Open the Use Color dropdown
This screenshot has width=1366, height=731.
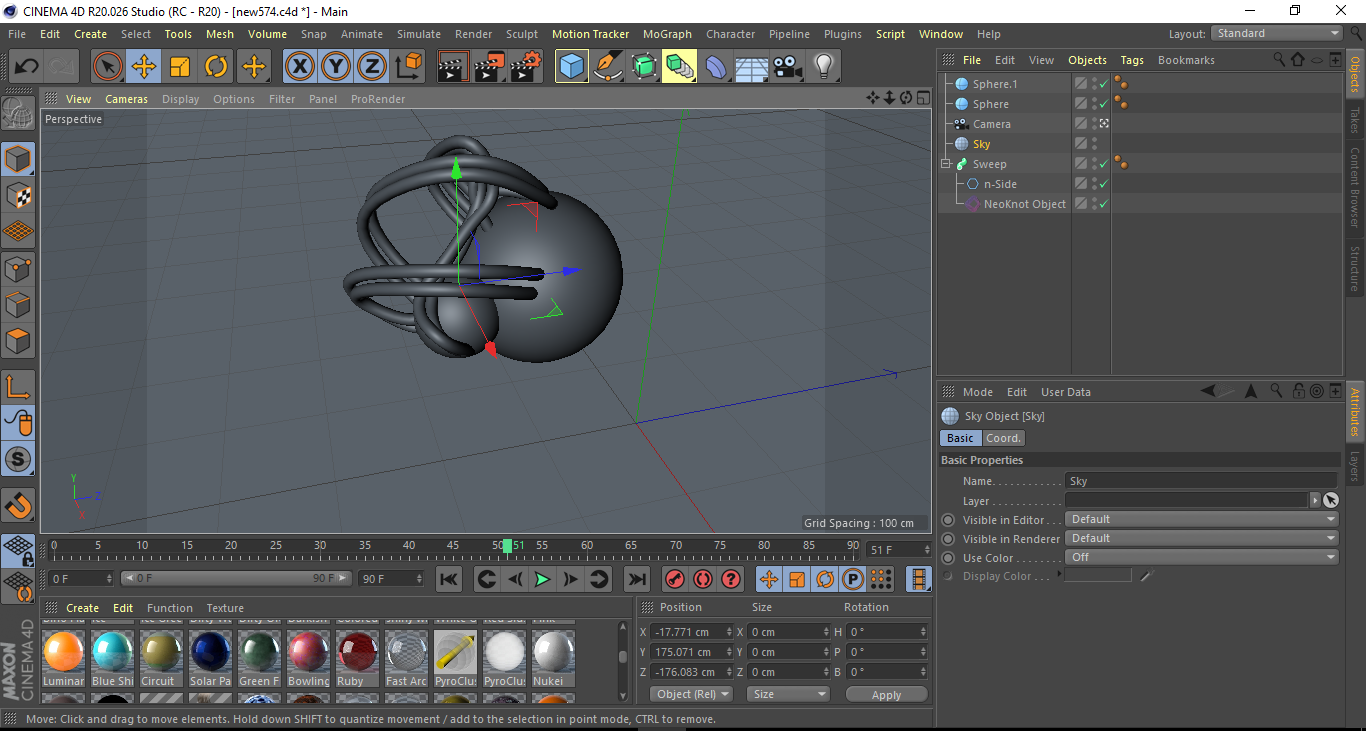click(1202, 557)
